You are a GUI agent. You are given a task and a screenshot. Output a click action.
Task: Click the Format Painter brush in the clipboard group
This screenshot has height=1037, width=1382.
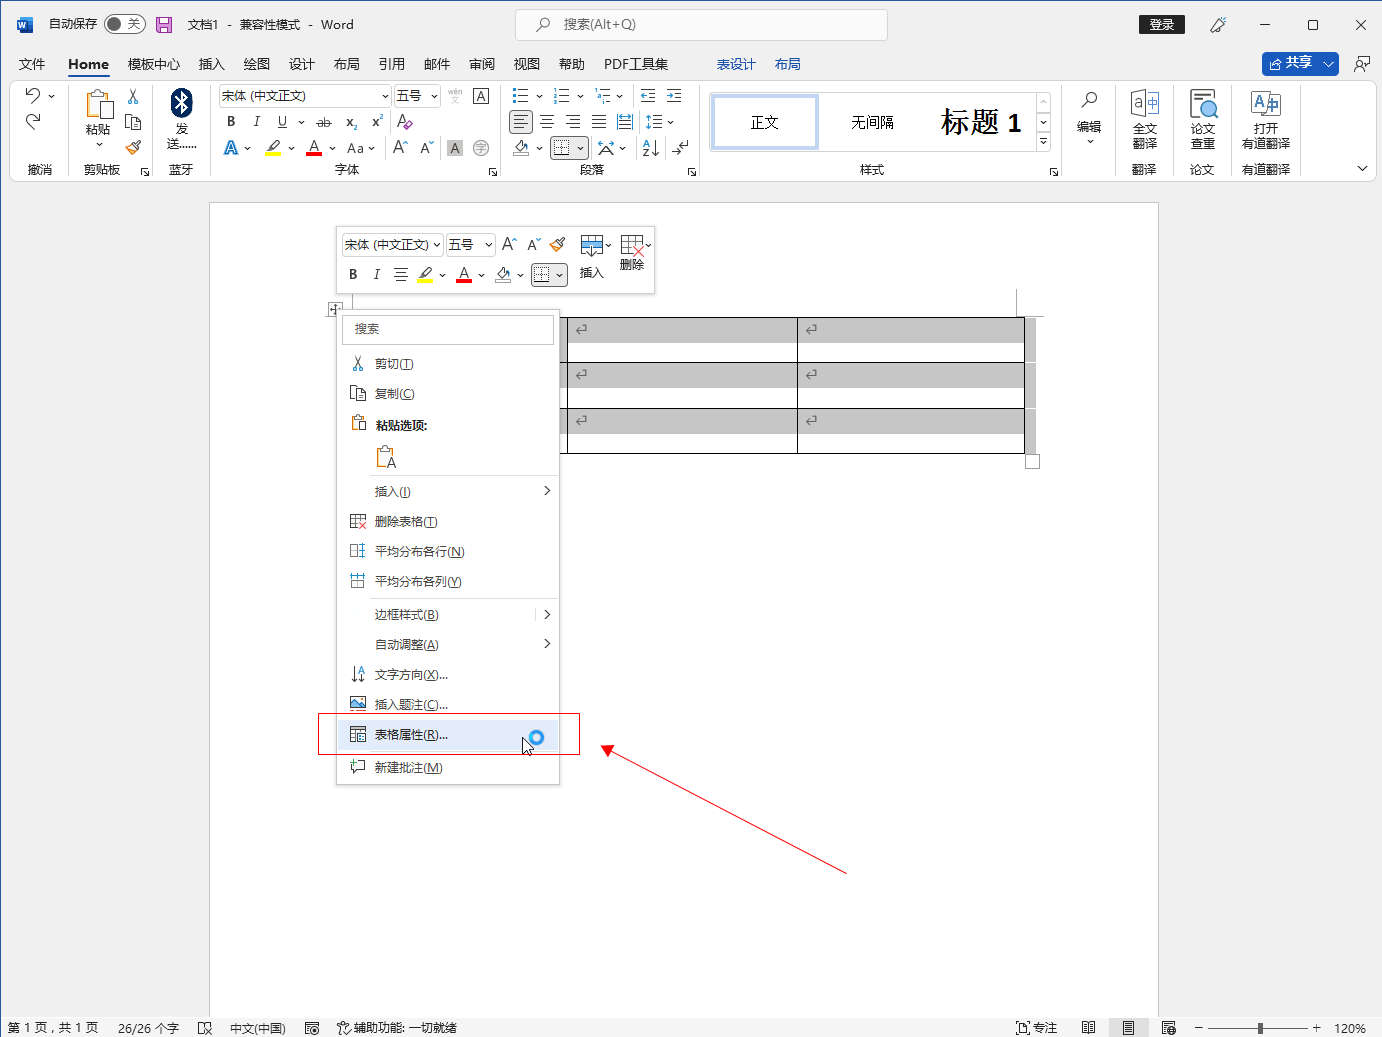pyautogui.click(x=133, y=147)
